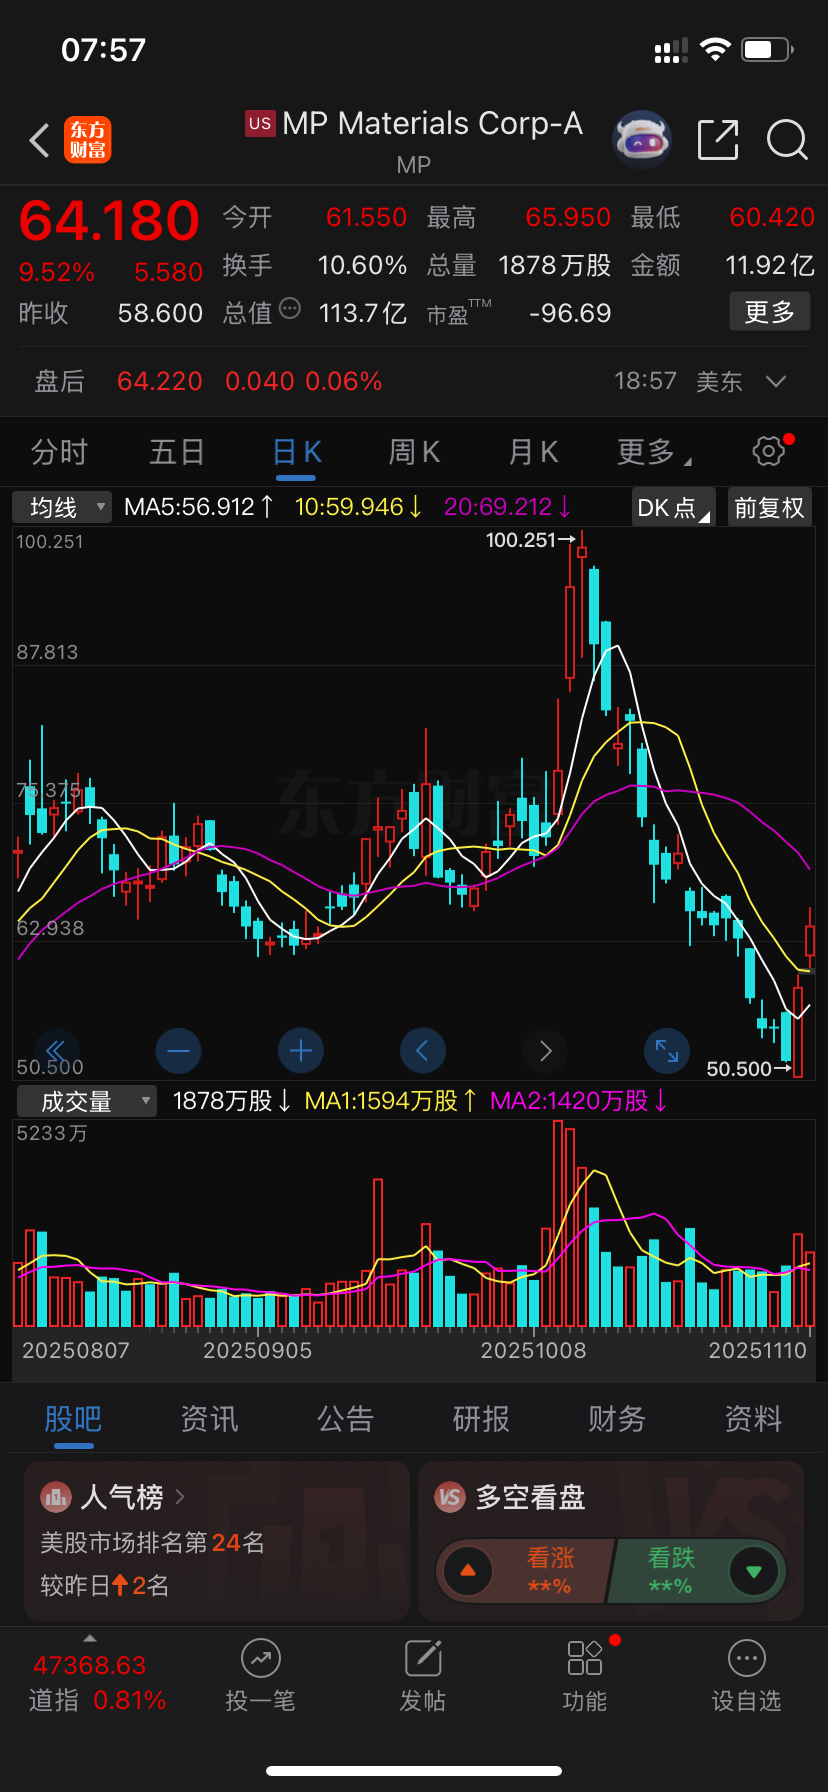Switch to the 五日 tab

[177, 452]
